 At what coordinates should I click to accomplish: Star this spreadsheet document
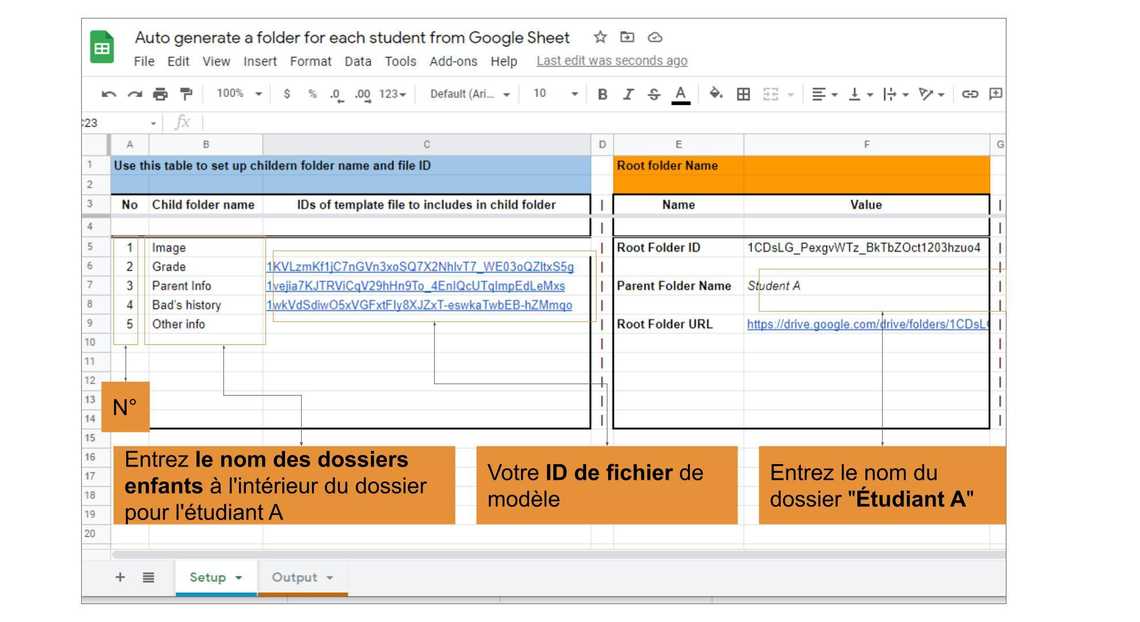point(600,37)
